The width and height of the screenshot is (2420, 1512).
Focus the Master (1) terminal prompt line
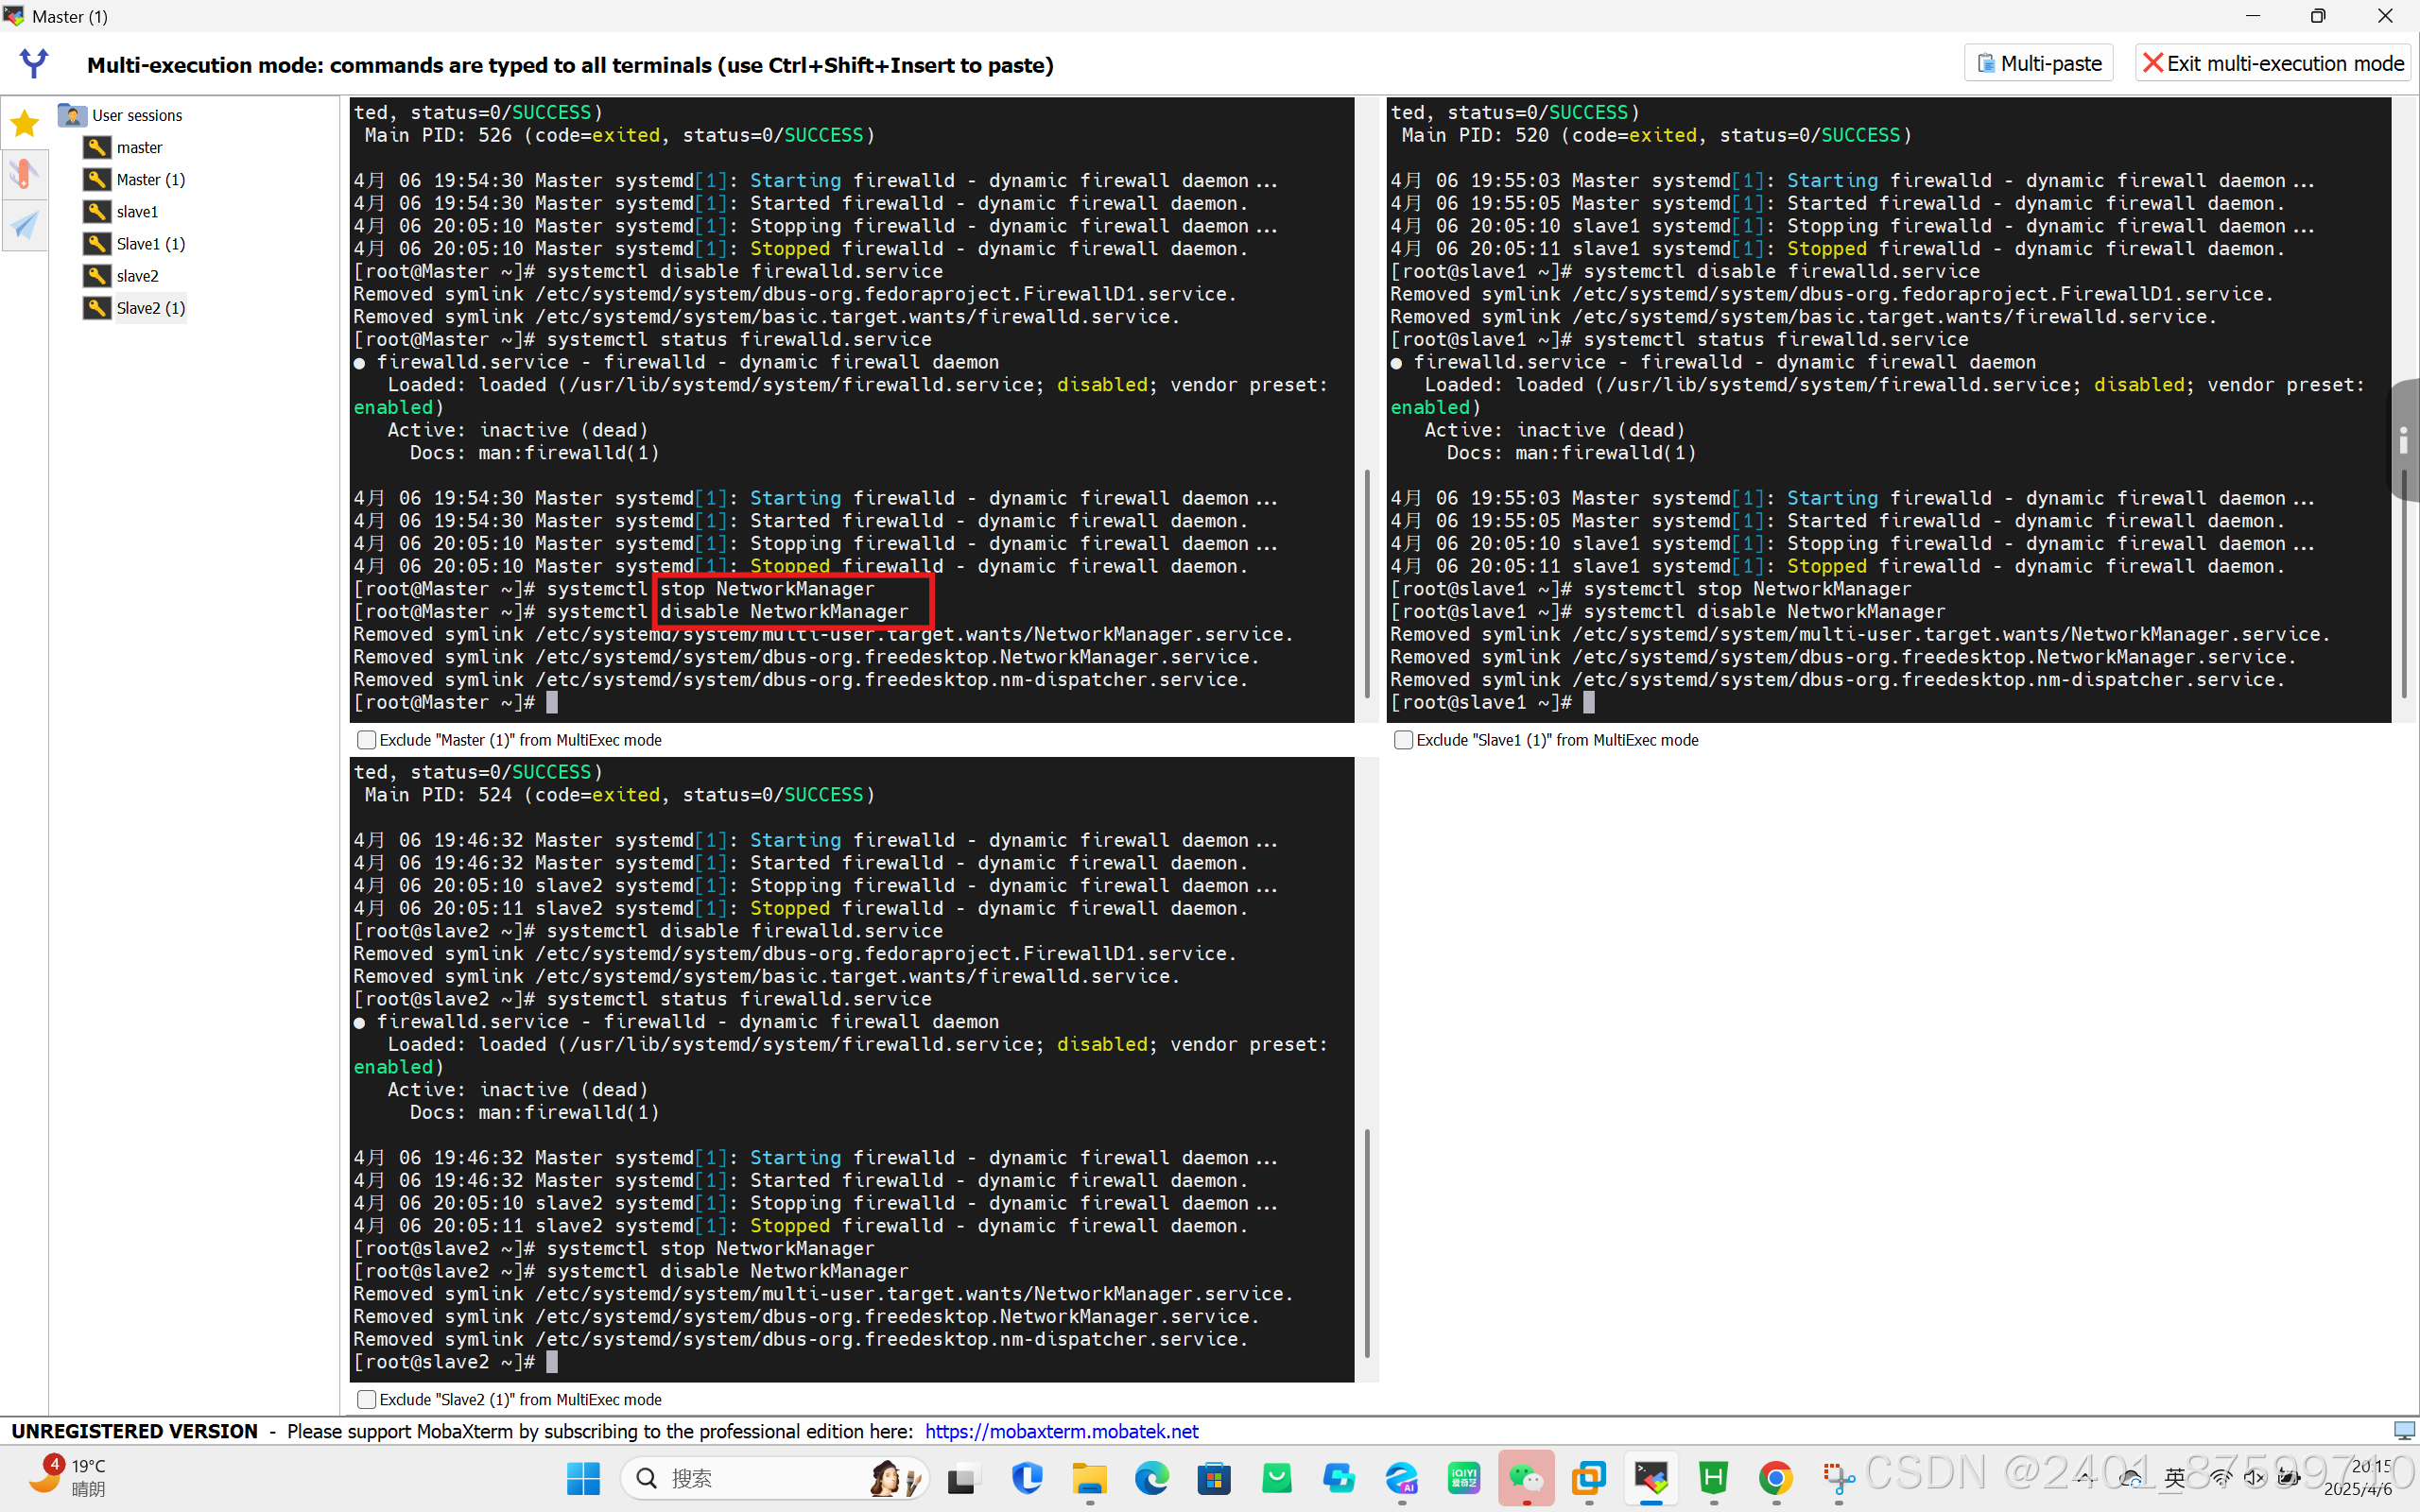tap(456, 702)
